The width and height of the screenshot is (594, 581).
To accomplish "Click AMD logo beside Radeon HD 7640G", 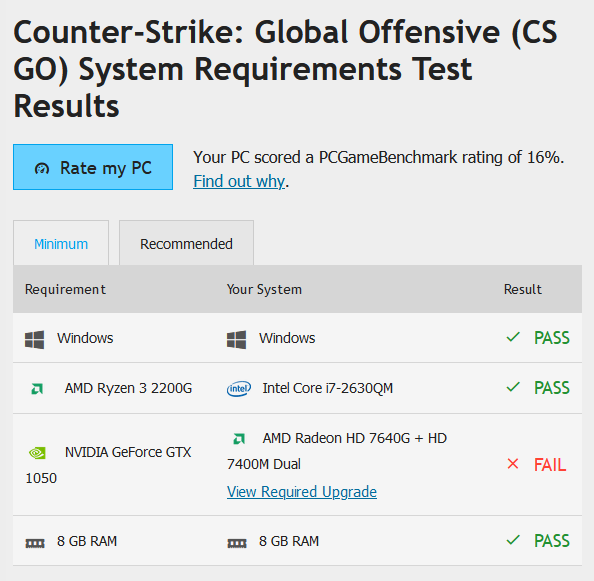I will (239, 439).
